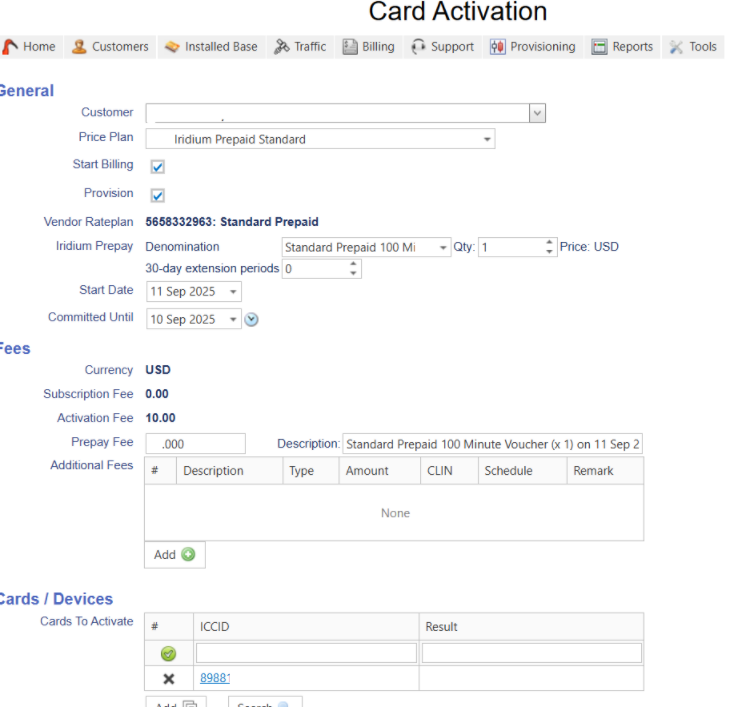The image size is (738, 707).
Task: Remove the 89881 card with X icon
Action: coord(168,679)
